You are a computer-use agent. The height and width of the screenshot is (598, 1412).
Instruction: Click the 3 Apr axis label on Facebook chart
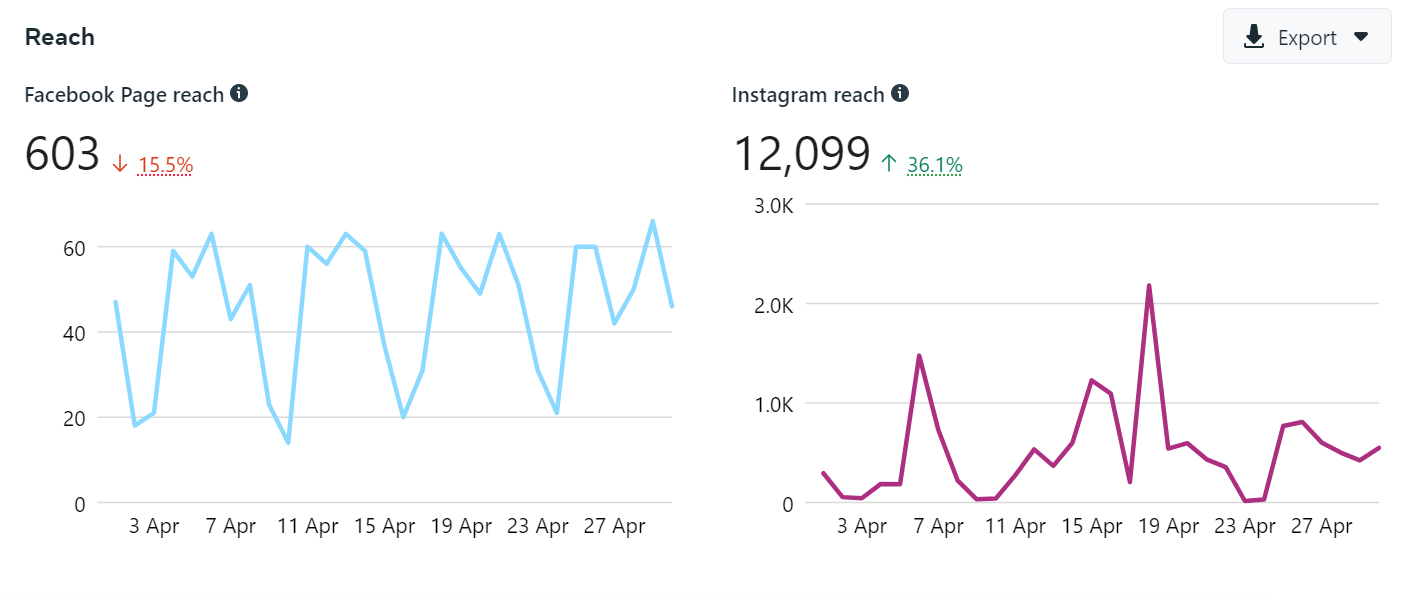tap(155, 525)
